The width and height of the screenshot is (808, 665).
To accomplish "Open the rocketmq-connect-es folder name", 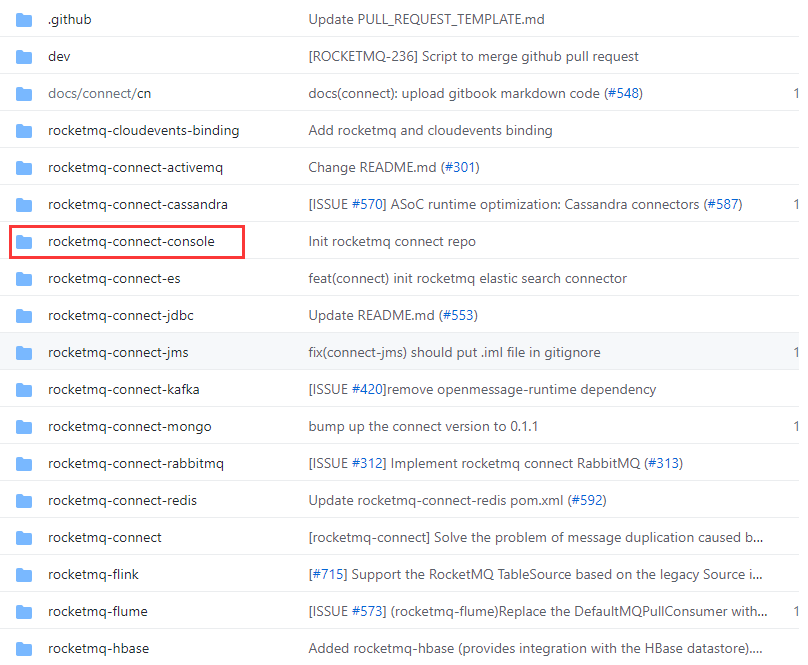I will pyautogui.click(x=114, y=278).
